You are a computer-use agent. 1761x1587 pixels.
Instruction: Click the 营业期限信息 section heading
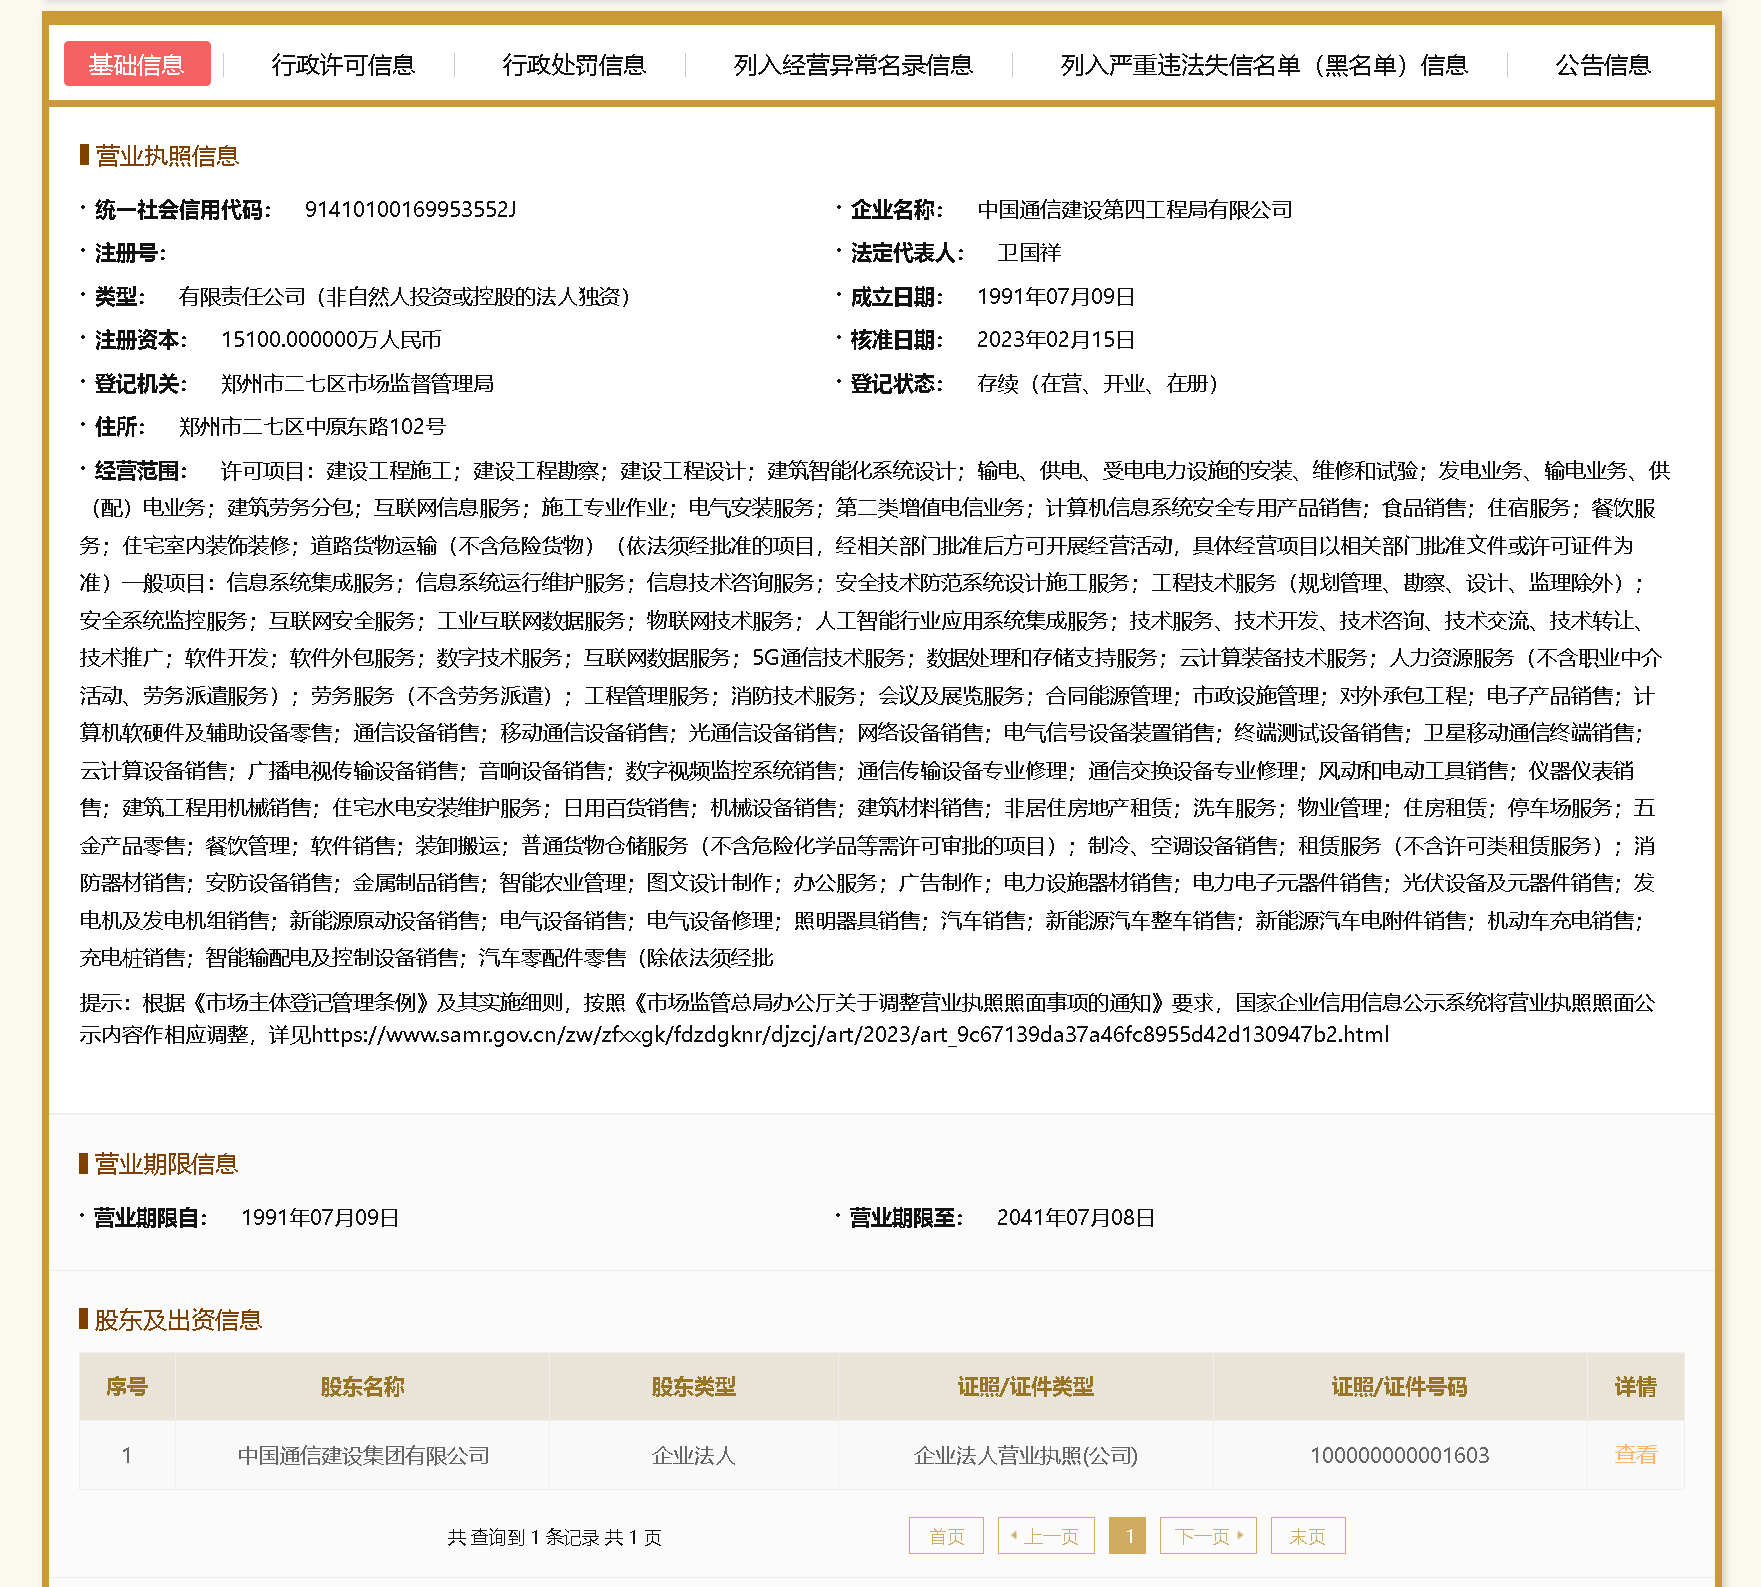(x=166, y=1164)
